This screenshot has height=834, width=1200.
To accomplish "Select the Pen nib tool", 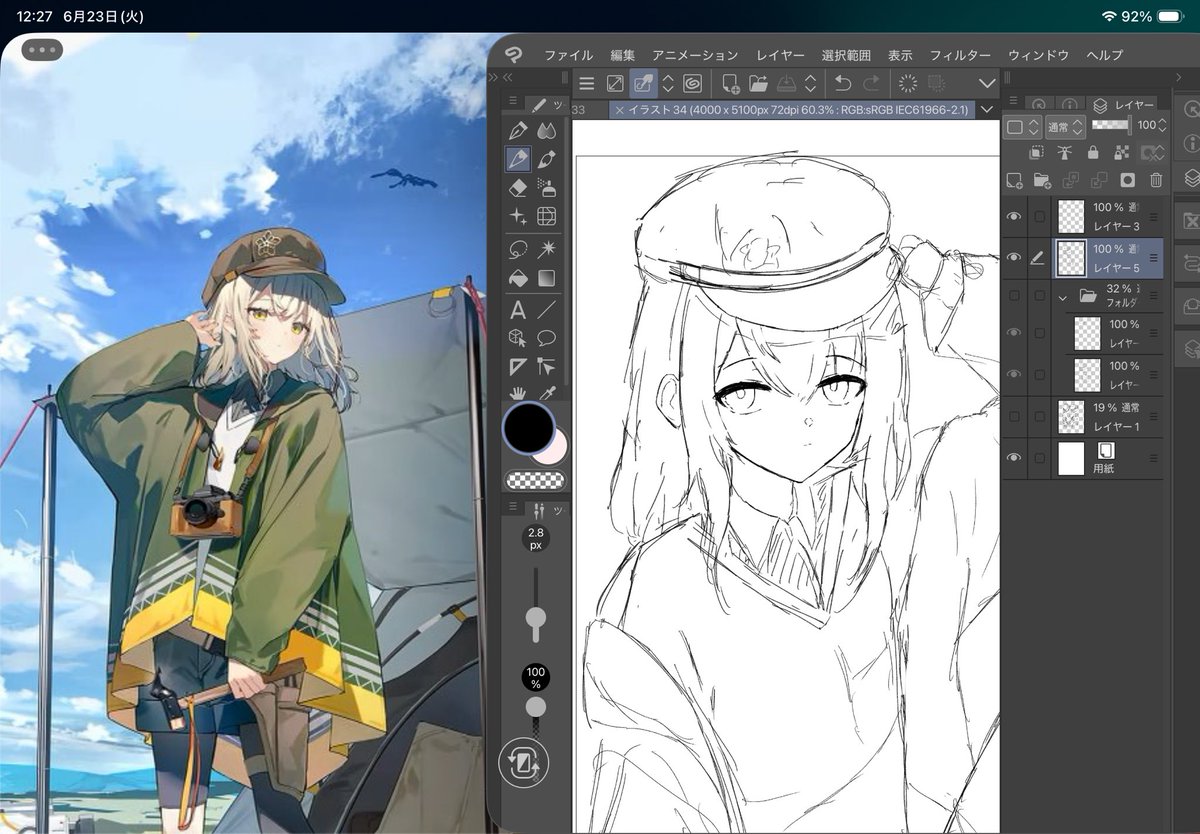I will click(x=518, y=130).
